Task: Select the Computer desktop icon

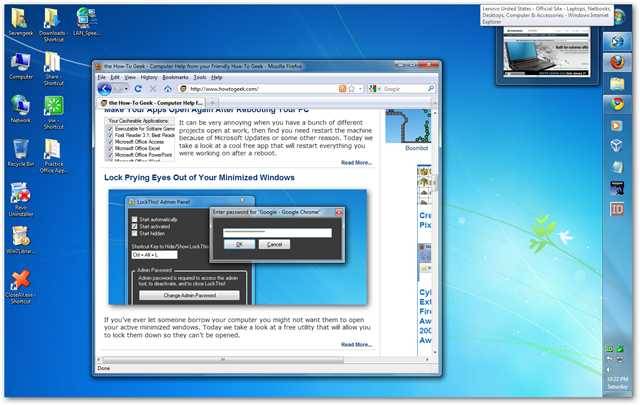Action: [x=20, y=66]
